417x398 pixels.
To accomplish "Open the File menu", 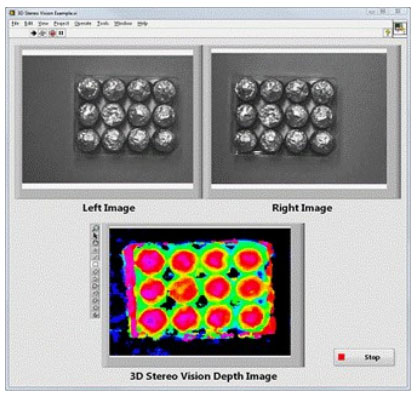I will tap(15, 23).
